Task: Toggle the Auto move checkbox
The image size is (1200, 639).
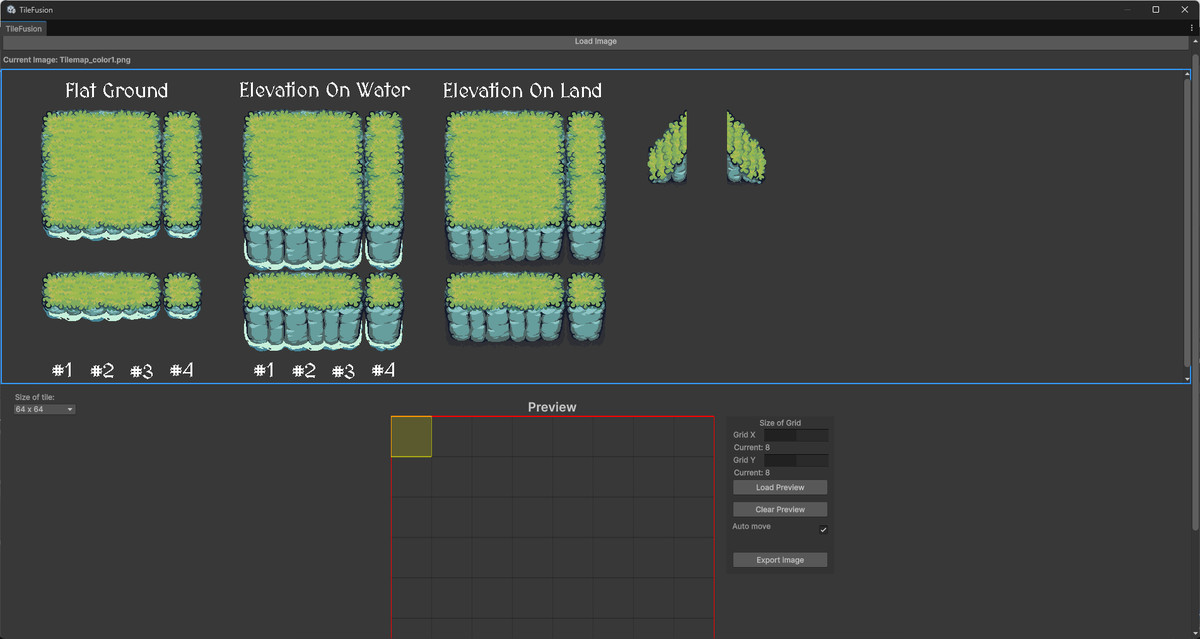Action: [x=823, y=529]
